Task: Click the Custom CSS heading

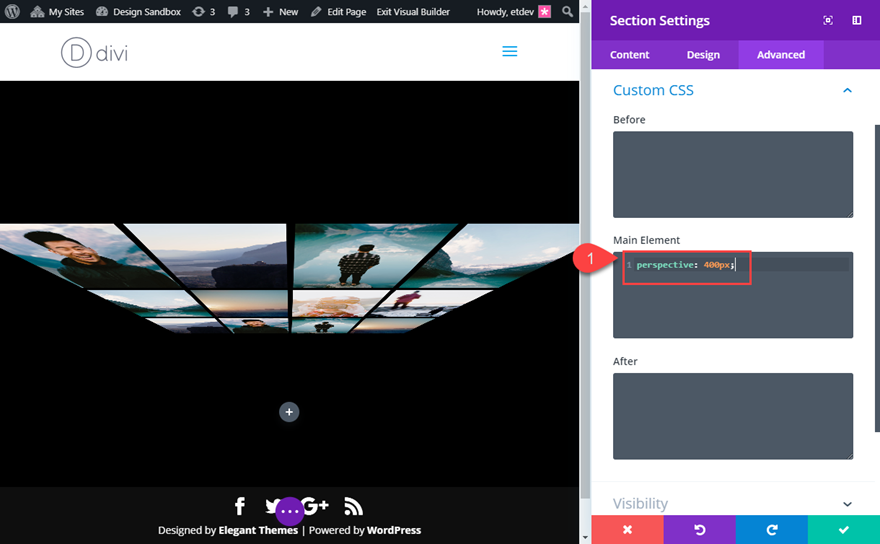Action: tap(653, 90)
